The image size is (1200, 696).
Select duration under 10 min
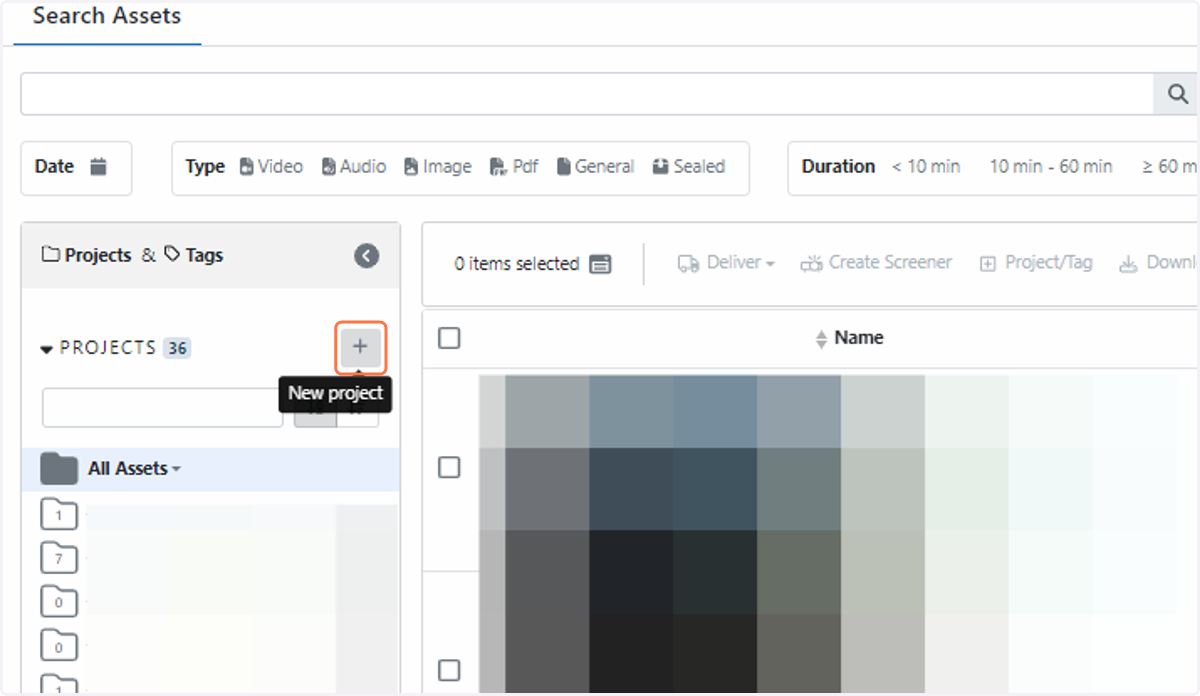pos(926,167)
